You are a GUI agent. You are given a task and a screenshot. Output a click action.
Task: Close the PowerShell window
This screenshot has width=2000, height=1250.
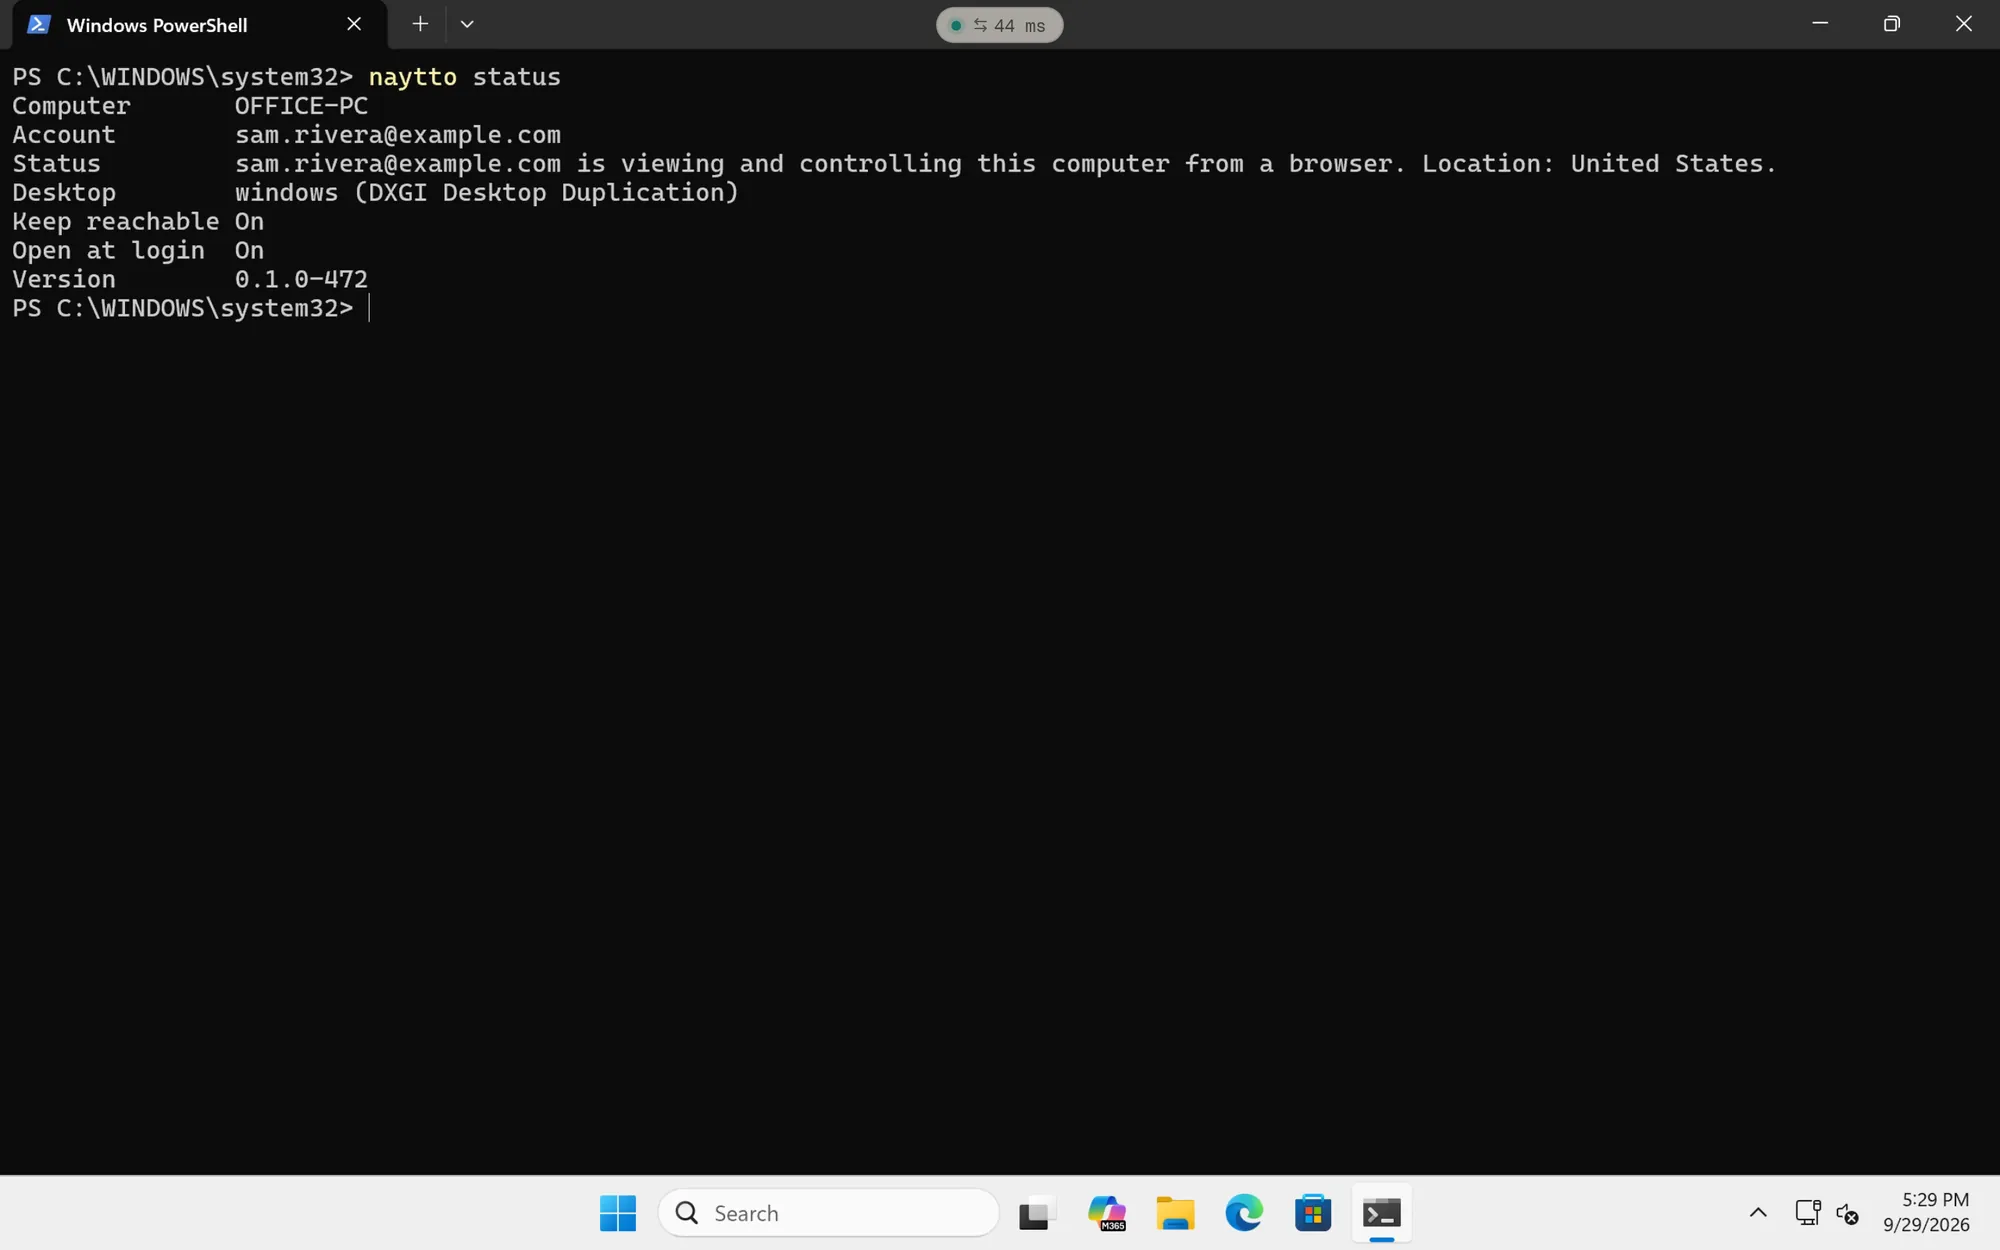point(1964,24)
